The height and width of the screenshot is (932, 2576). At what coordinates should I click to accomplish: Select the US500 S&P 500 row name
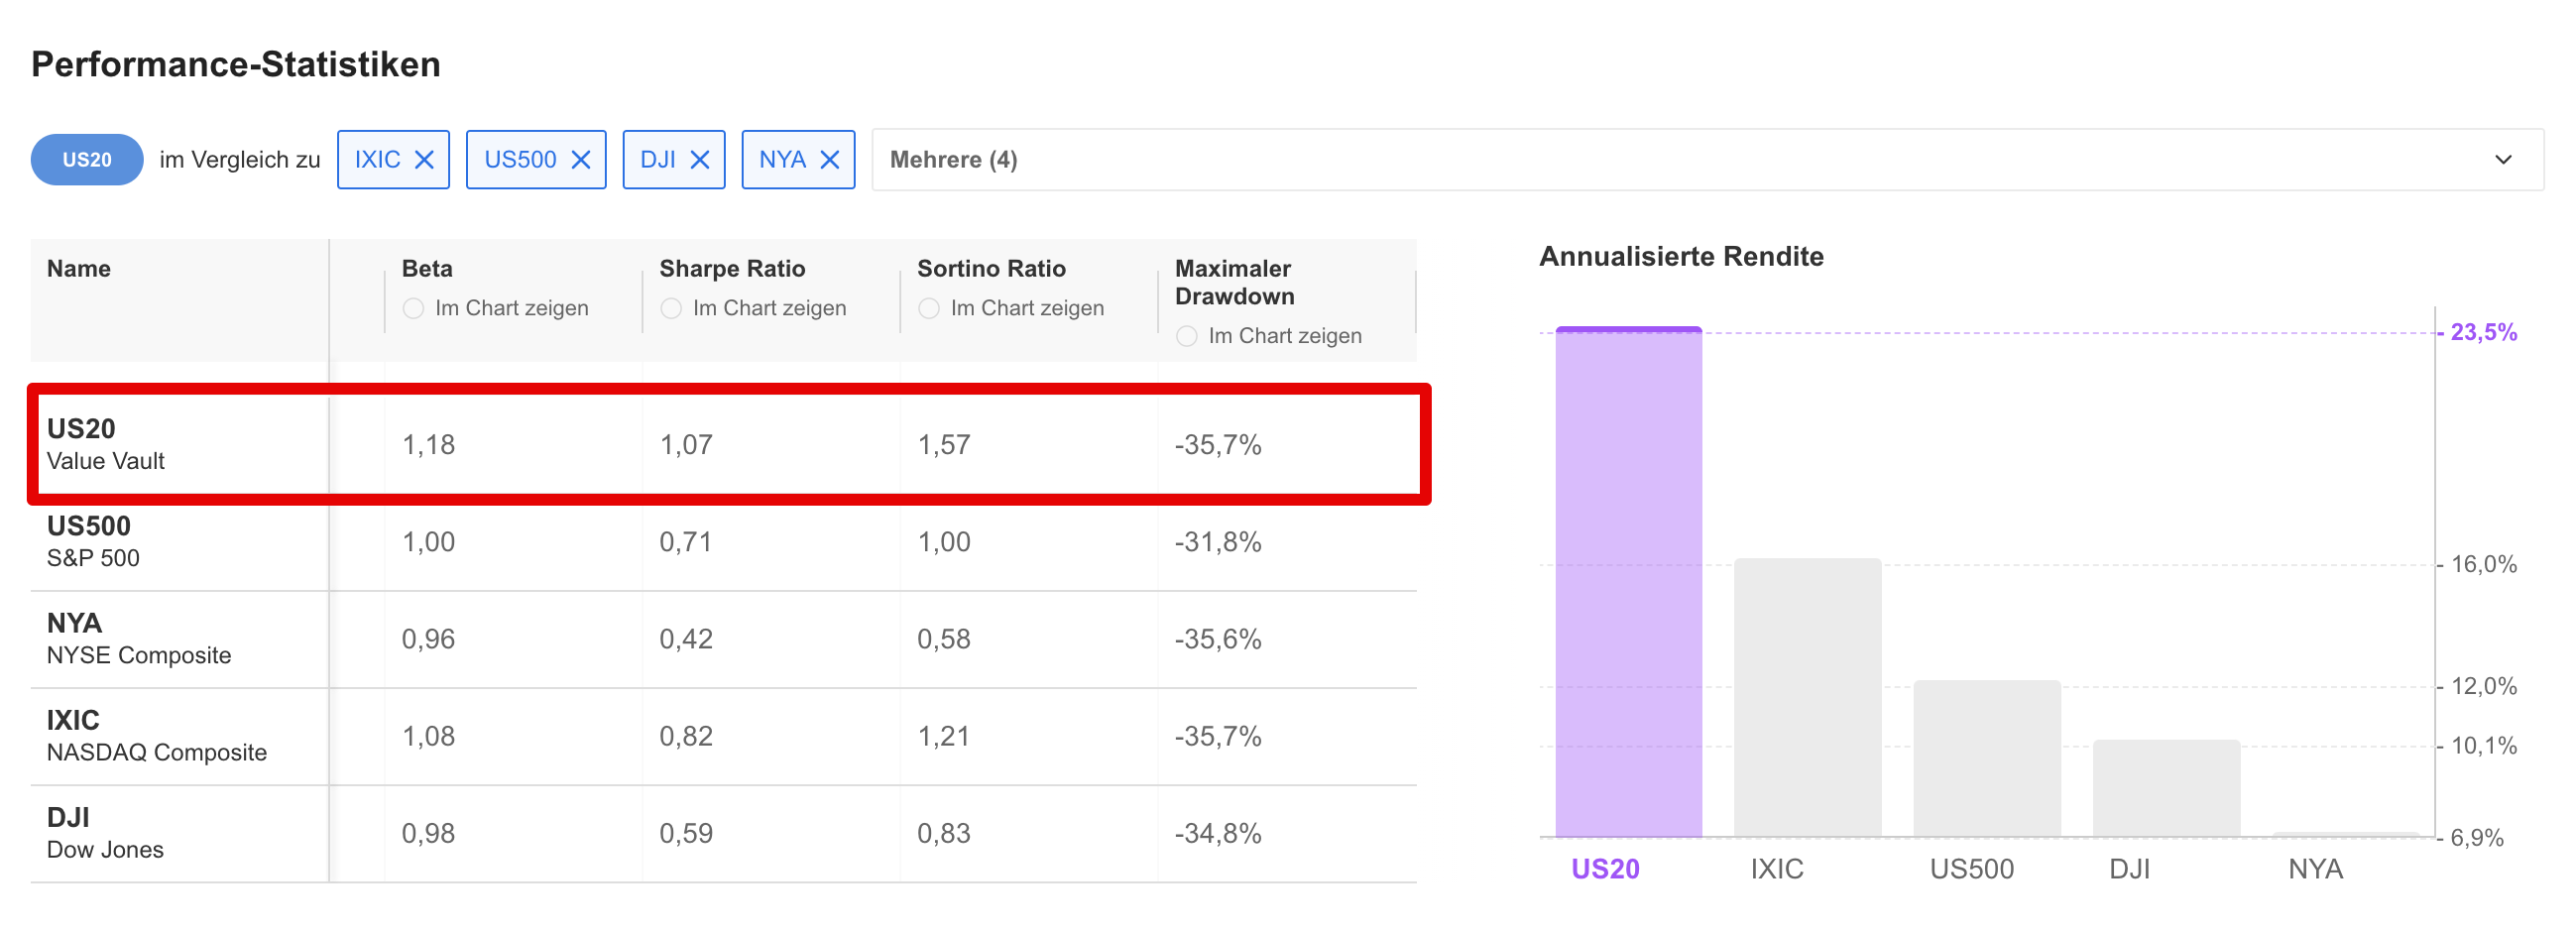93,542
